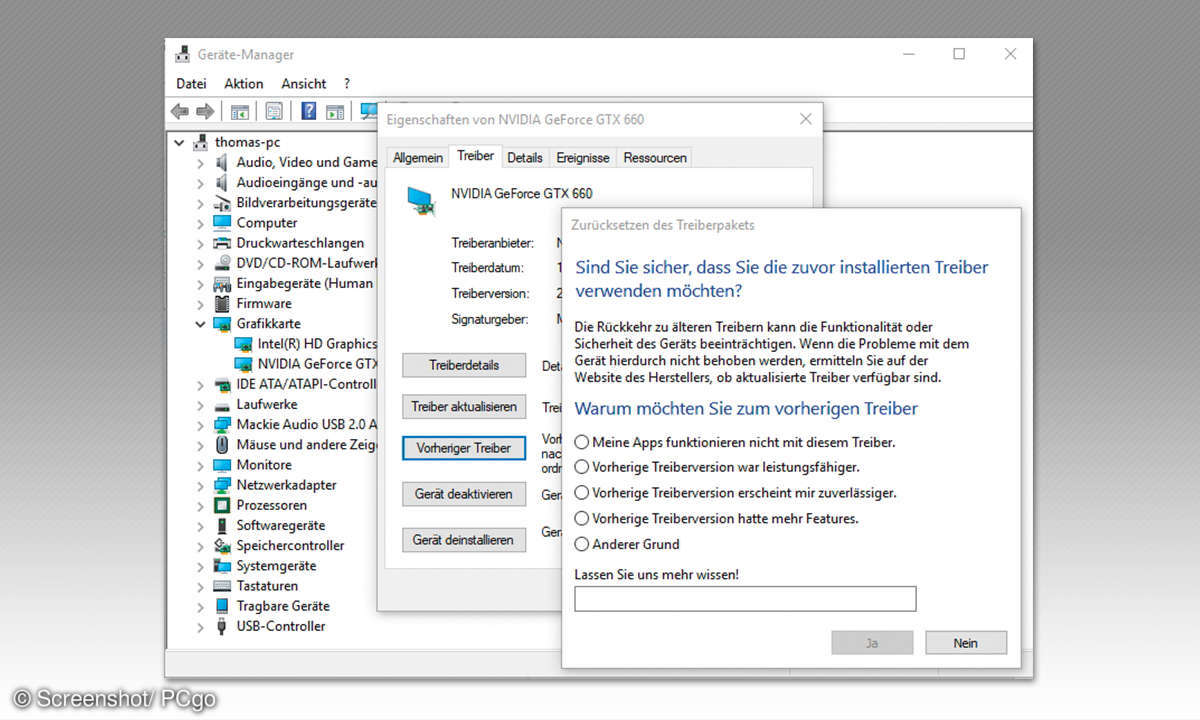
Task: Pick 'hatte mehr Features' radio option
Action: click(582, 519)
